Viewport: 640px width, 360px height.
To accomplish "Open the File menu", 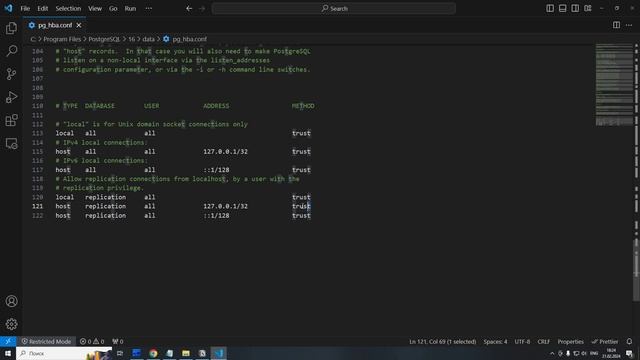I will [x=25, y=8].
